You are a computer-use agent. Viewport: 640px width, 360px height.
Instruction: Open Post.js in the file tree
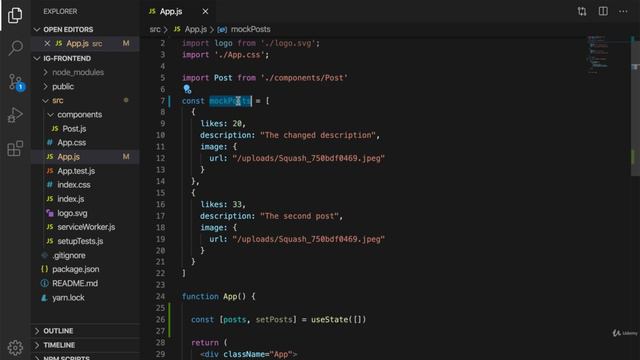pyautogui.click(x=85, y=129)
